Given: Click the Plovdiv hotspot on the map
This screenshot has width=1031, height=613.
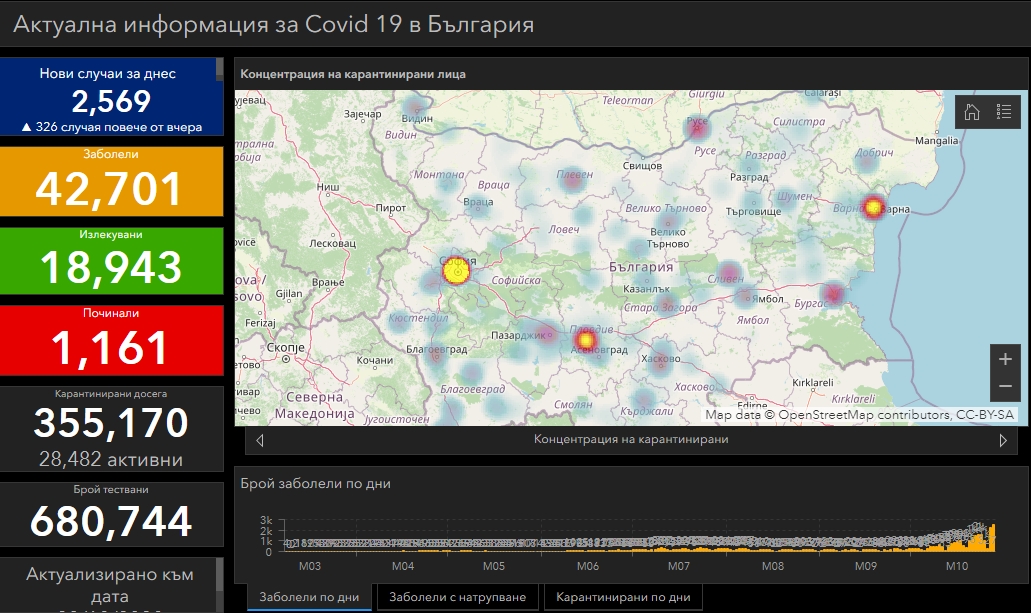Looking at the screenshot, I should pos(586,340).
